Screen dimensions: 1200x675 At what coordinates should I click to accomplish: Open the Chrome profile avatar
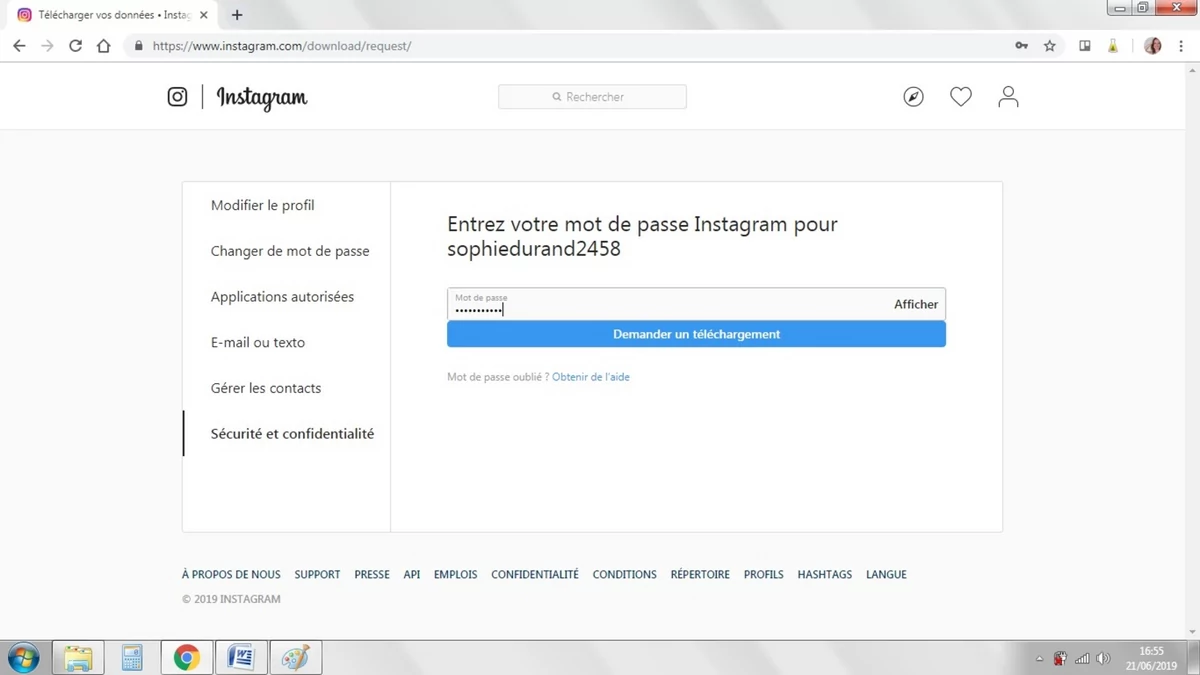click(1153, 46)
